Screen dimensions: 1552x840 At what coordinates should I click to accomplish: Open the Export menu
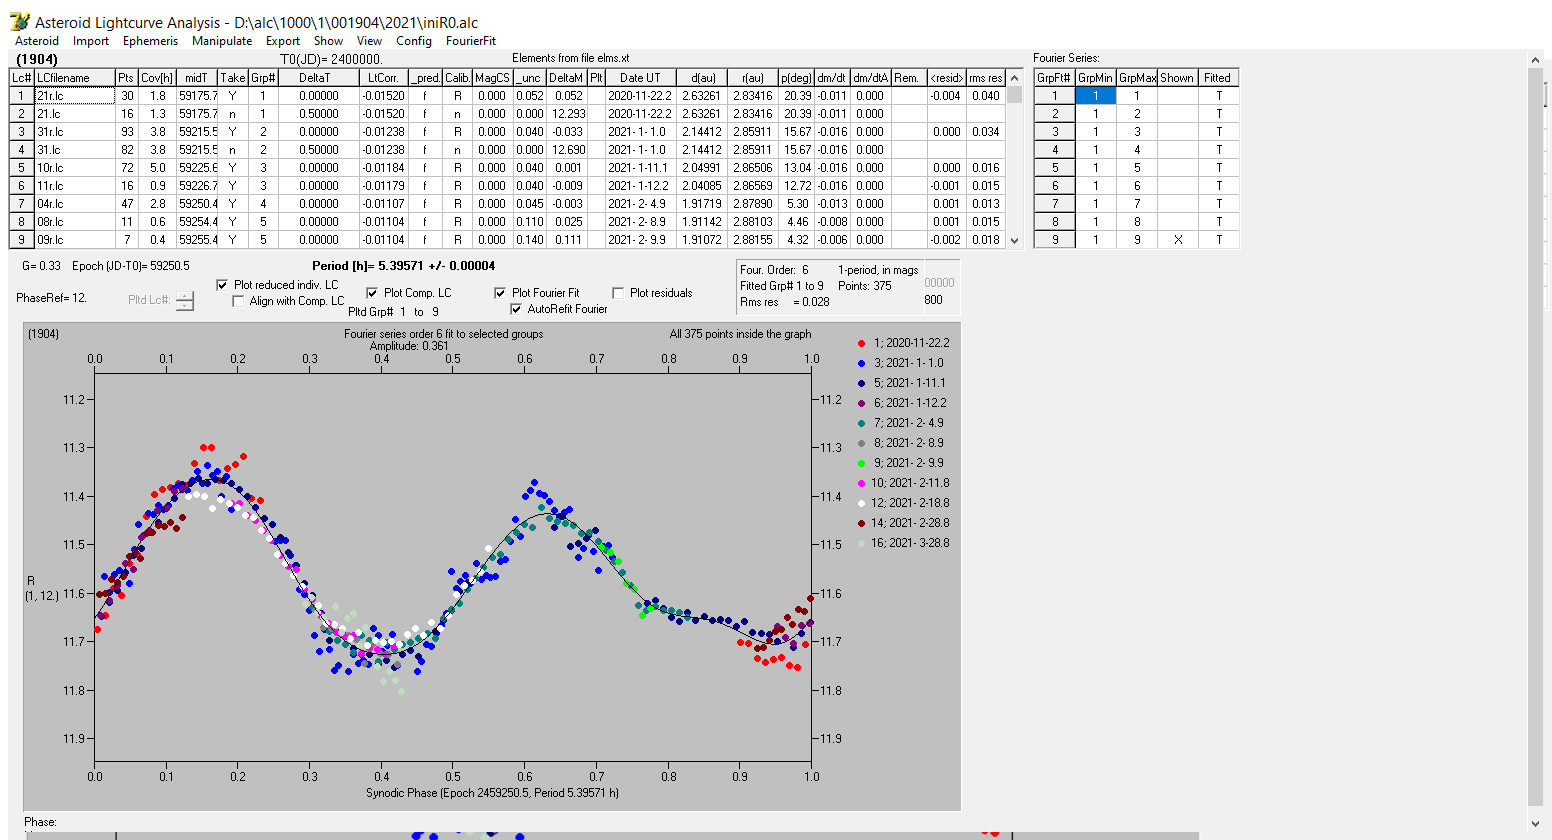(x=283, y=41)
